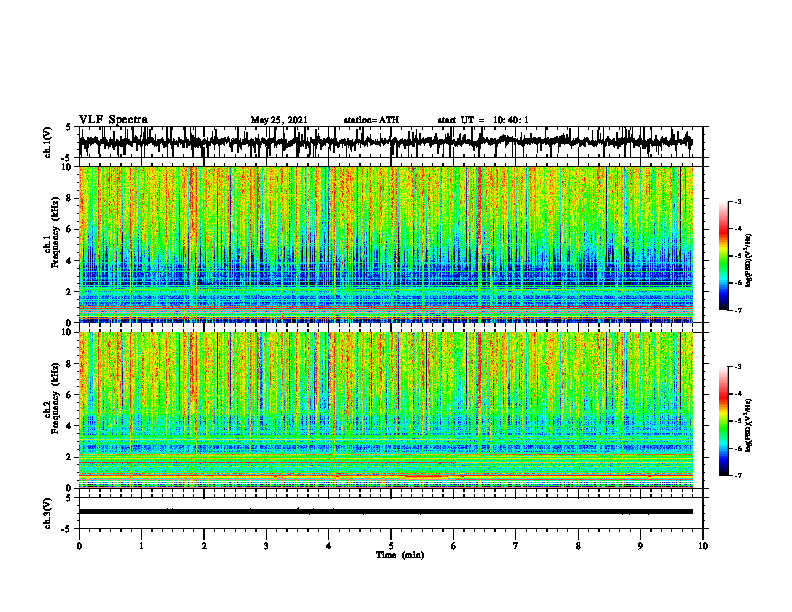
Task: Click the ch.2 spectrogram color scale bar
Action: pyautogui.click(x=723, y=421)
